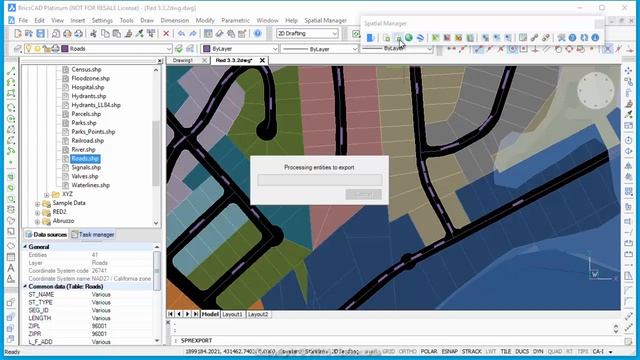
Task: Click the red X Delete icon
Action: click(x=166, y=33)
